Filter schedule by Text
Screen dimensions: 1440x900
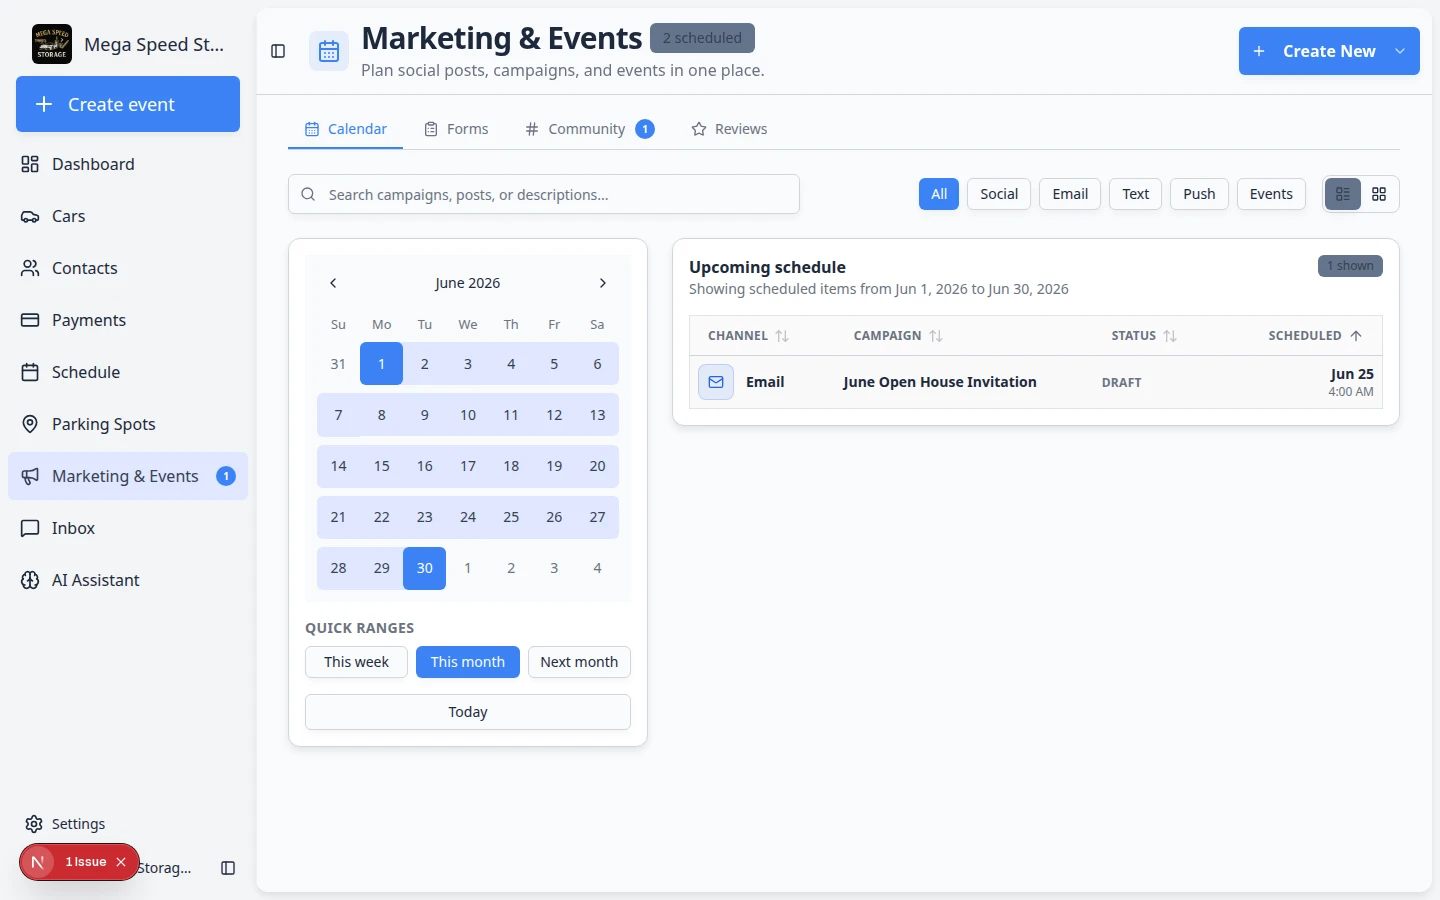click(x=1135, y=194)
